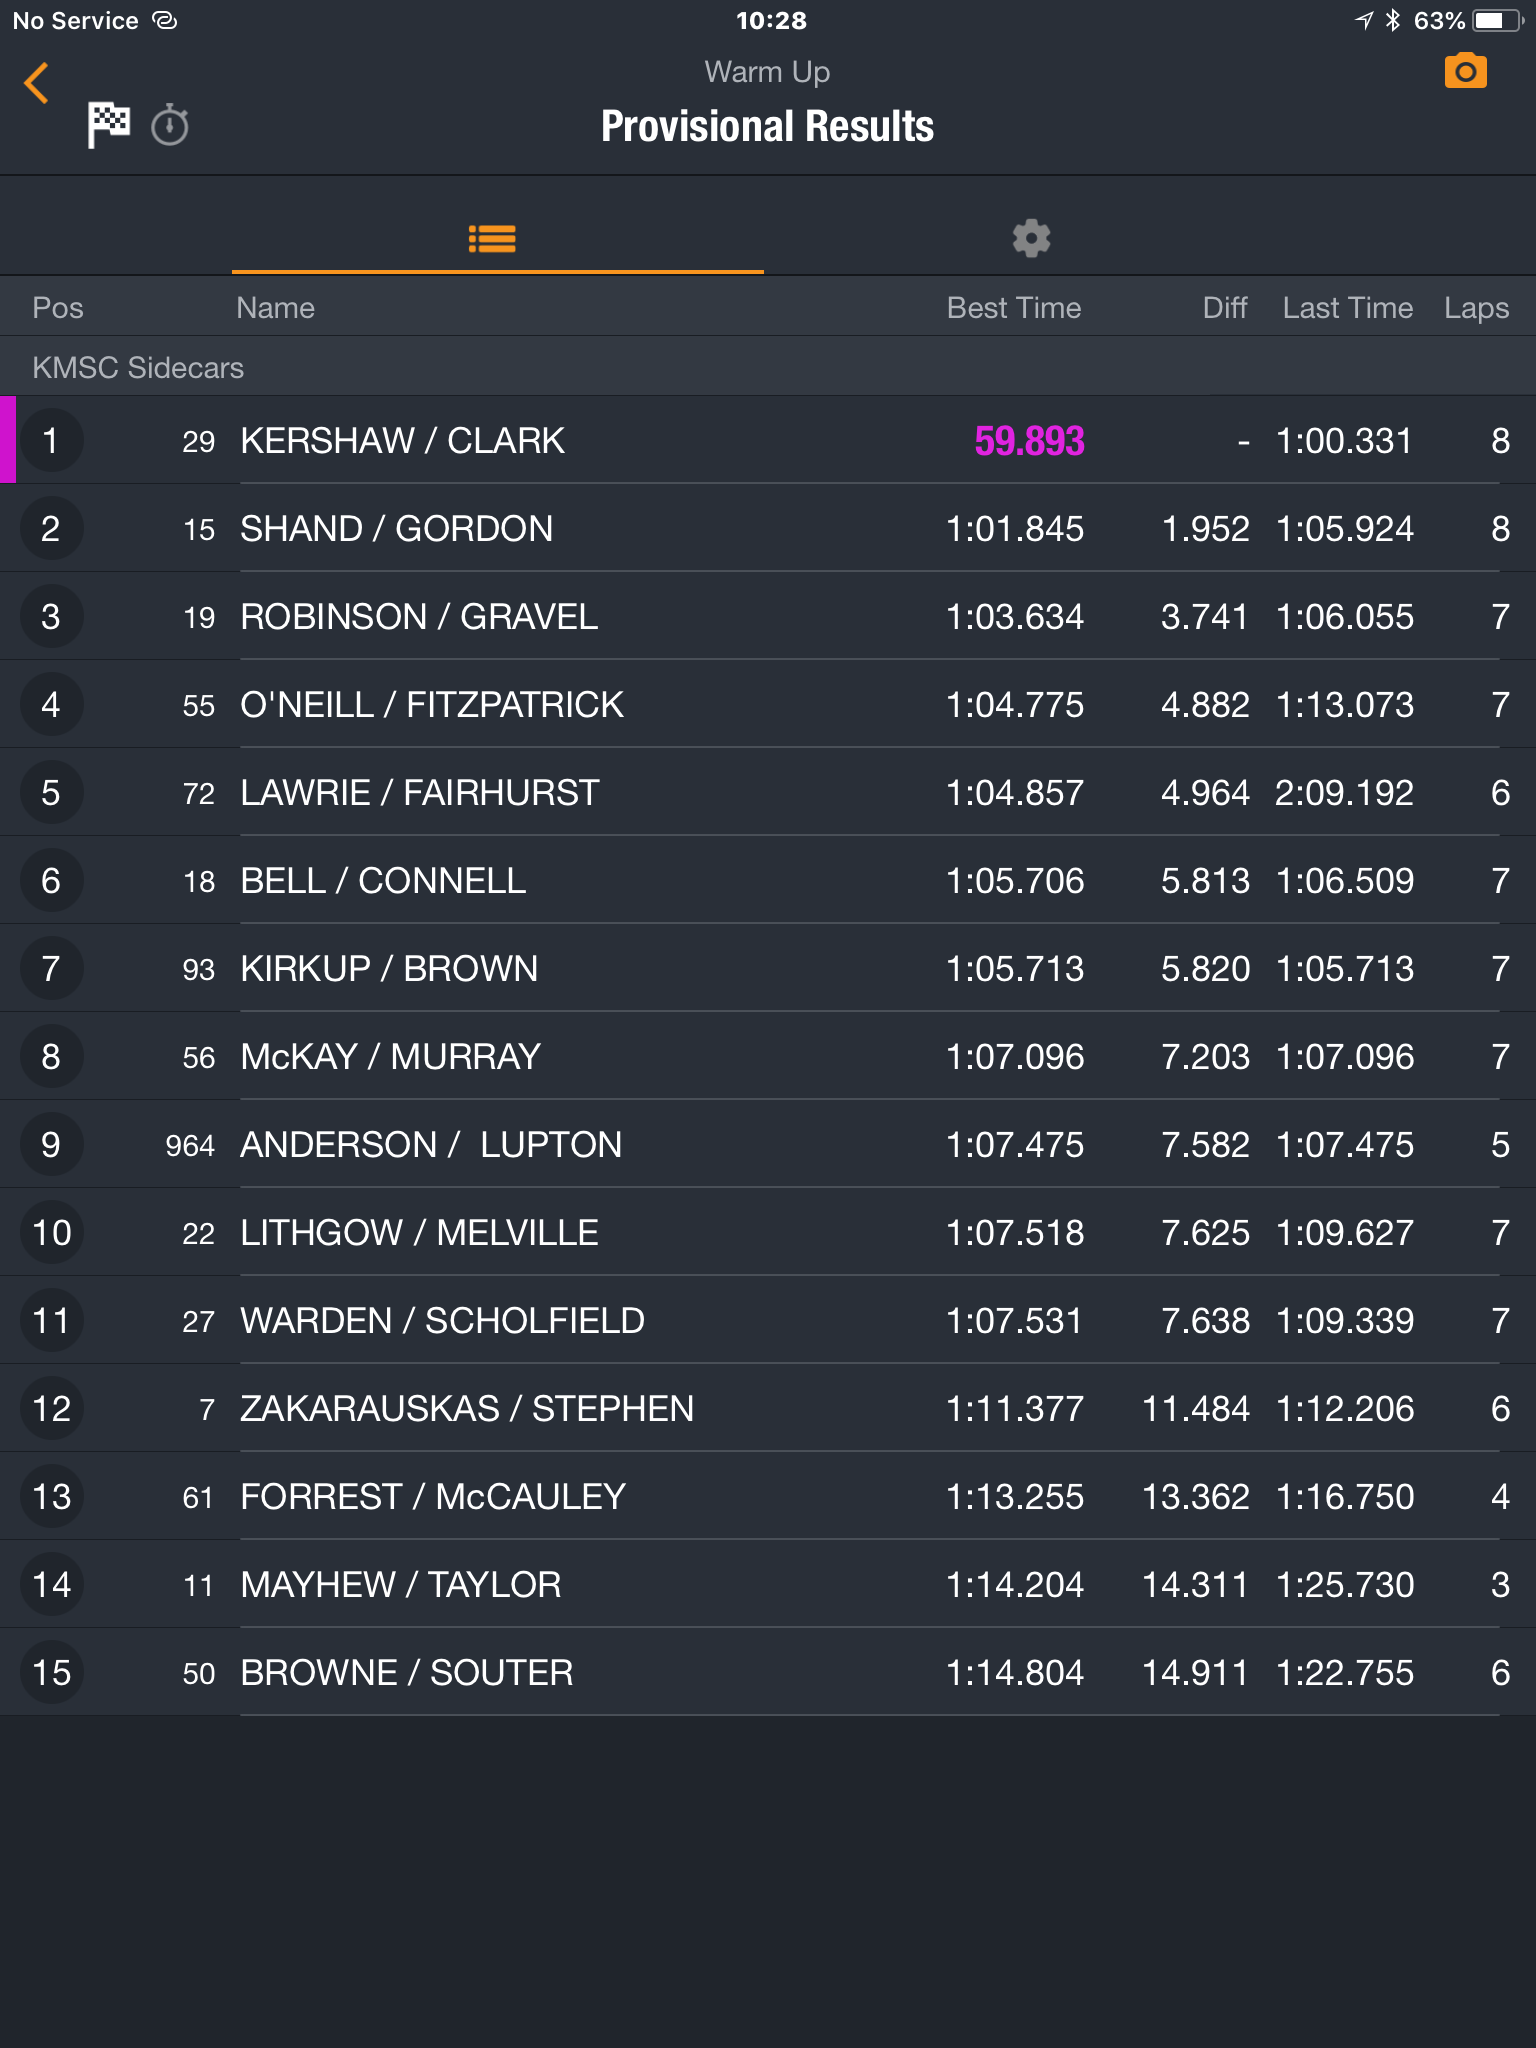Select the Pos column header
This screenshot has width=1536, height=2048.
coord(58,308)
